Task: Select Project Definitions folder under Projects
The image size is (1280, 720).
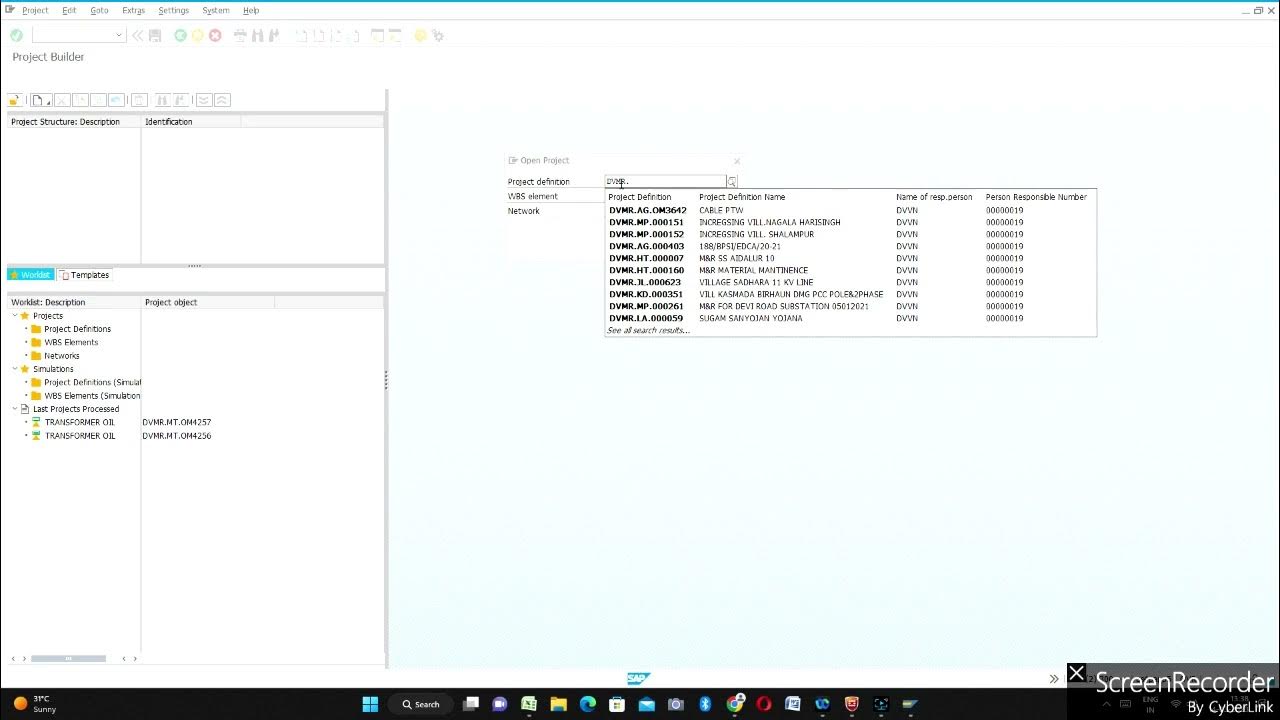Action: [77, 329]
